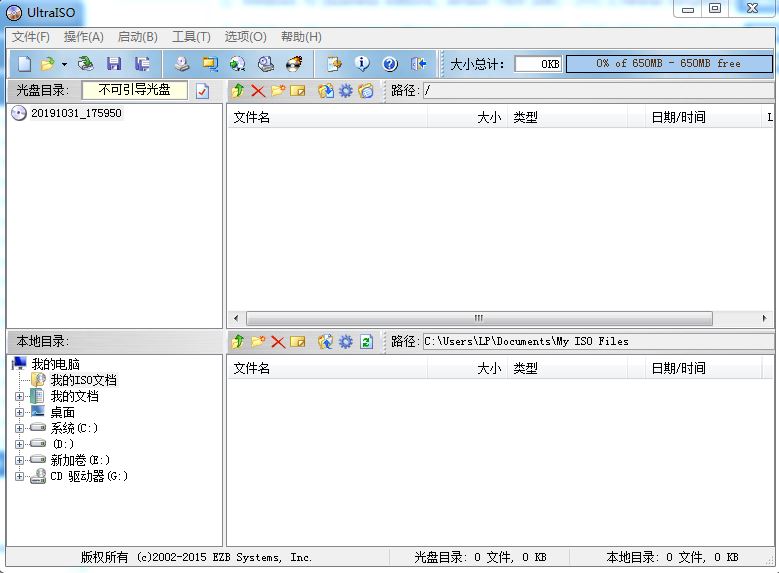Expand the (D:) drive node
779x573 pixels.
point(19,444)
